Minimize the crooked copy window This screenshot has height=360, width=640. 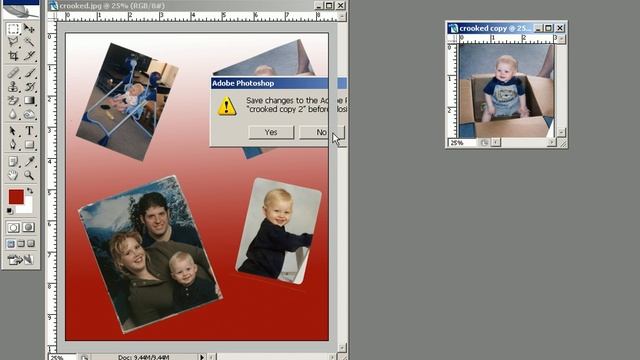pyautogui.click(x=538, y=28)
